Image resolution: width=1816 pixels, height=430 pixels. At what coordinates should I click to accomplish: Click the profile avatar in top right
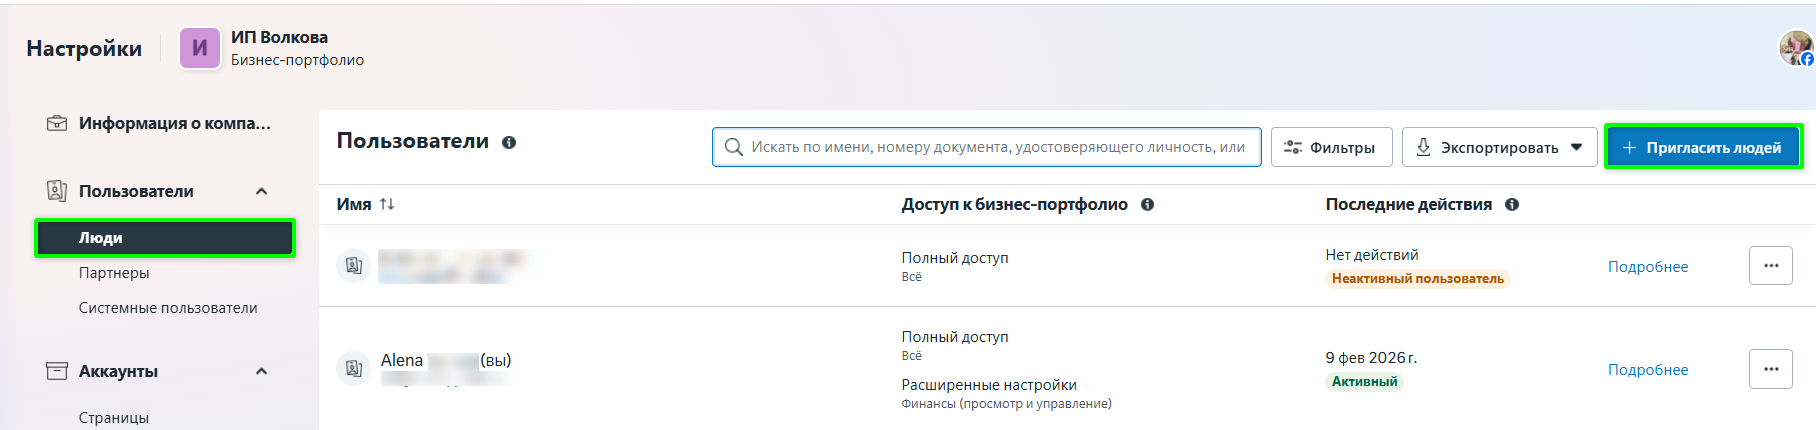click(1795, 48)
